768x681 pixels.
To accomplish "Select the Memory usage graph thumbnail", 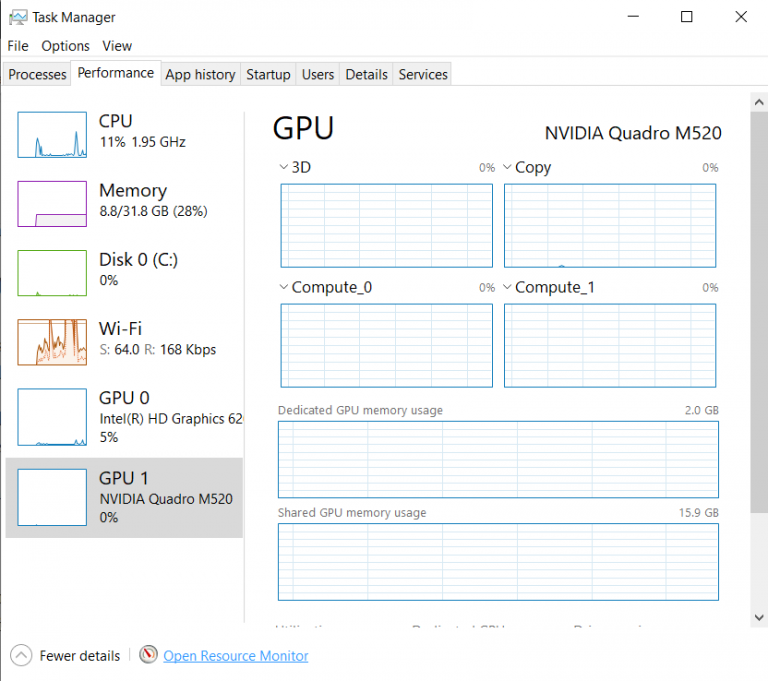I will tap(52, 203).
